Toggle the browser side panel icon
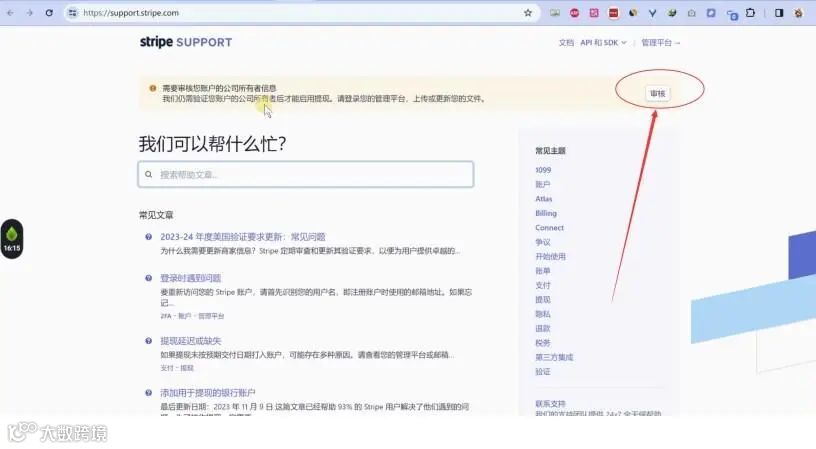This screenshot has width=816, height=449. pos(779,13)
